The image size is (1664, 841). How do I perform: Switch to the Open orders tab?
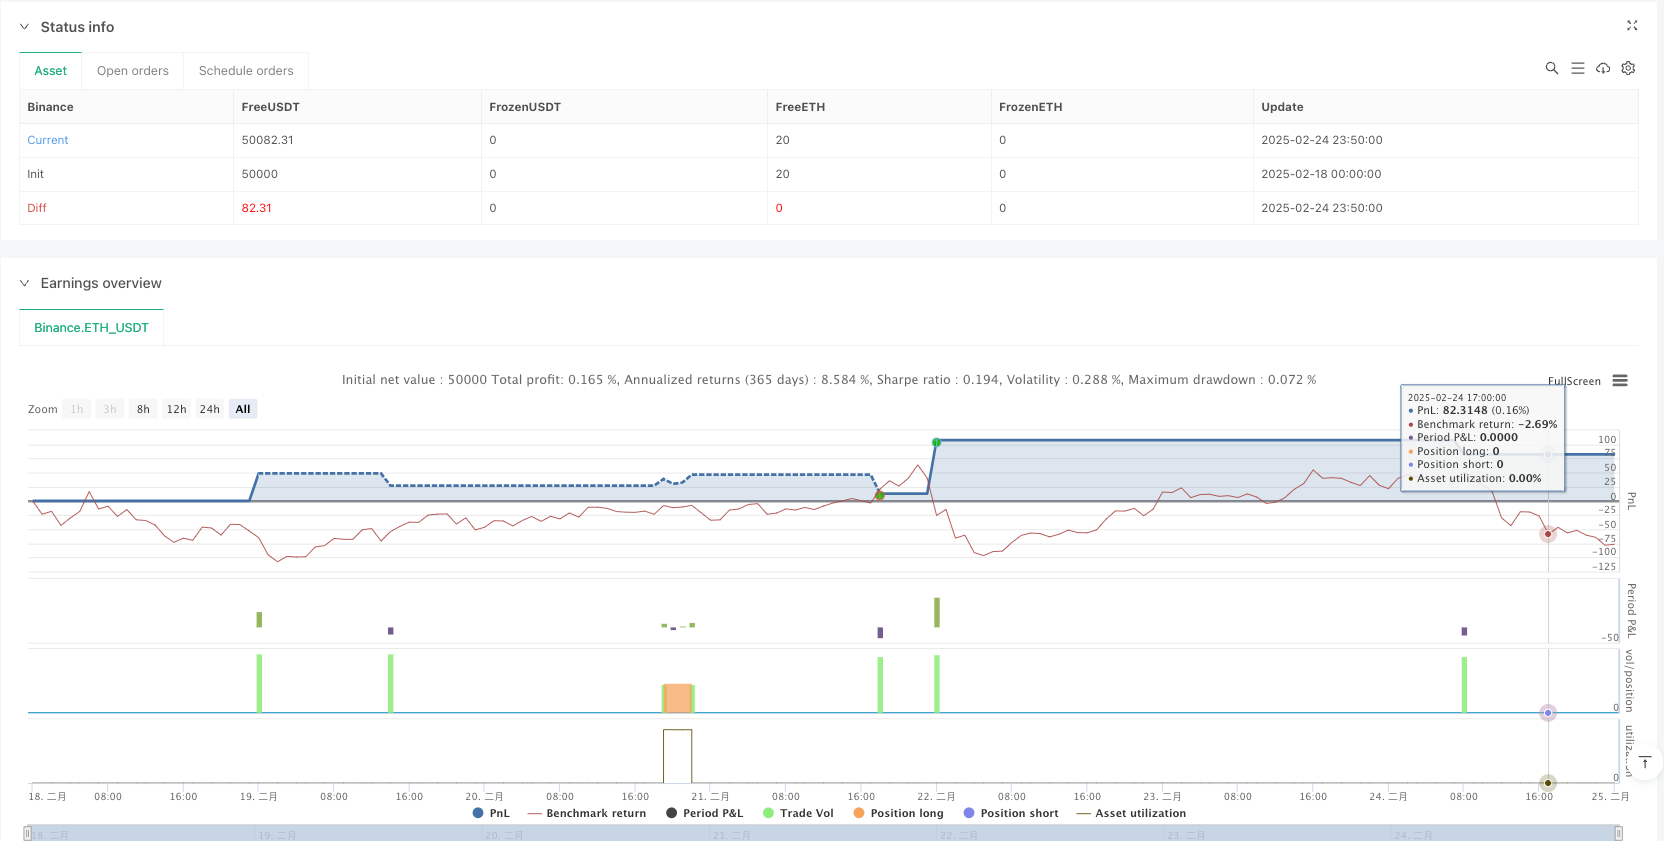[x=133, y=71]
